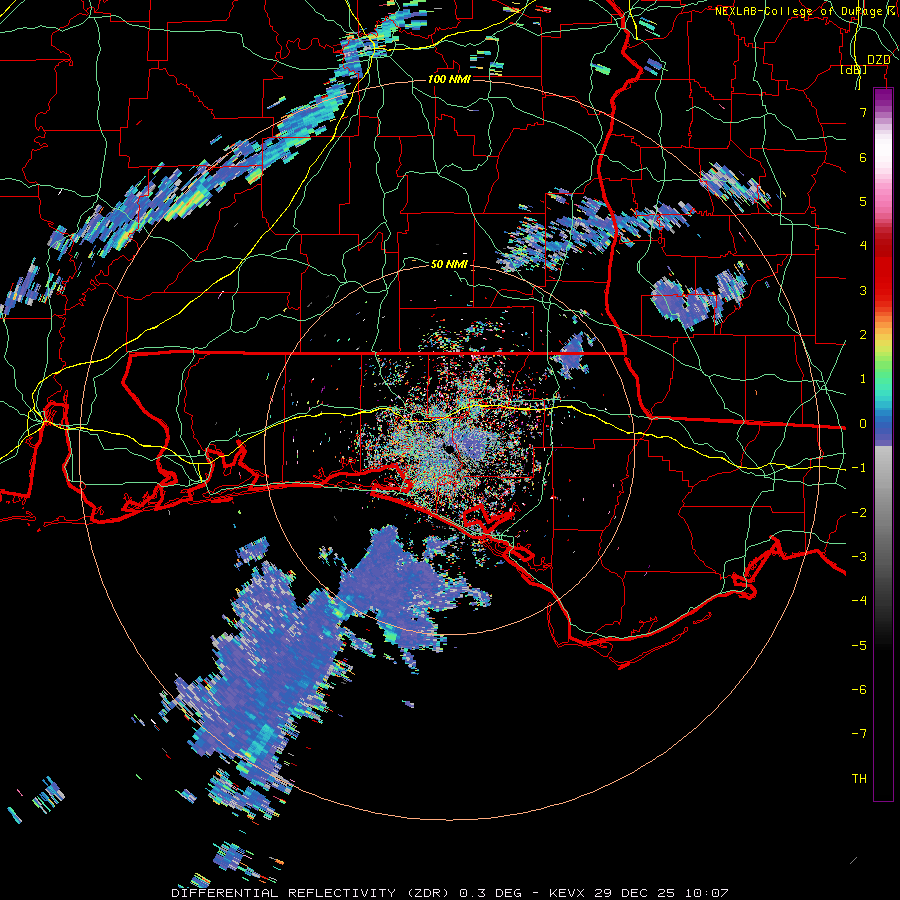Click the '2' value on the color scale
The image size is (900, 900).
[863, 335]
